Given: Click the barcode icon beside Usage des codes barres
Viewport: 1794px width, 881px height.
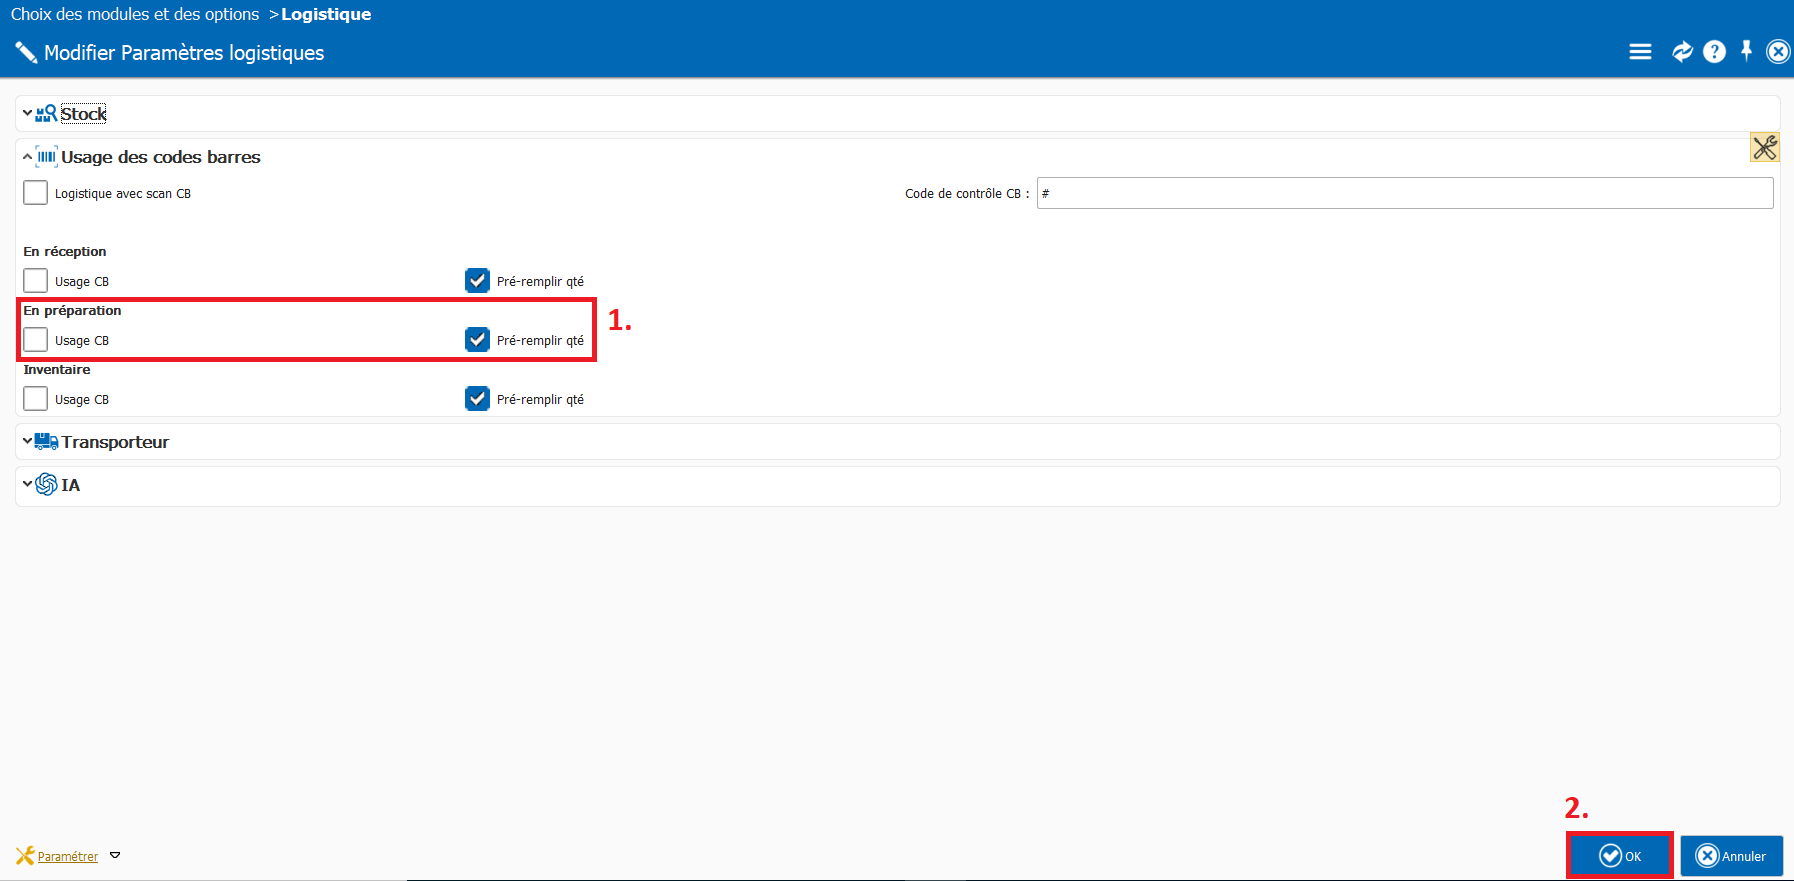Looking at the screenshot, I should pos(46,157).
